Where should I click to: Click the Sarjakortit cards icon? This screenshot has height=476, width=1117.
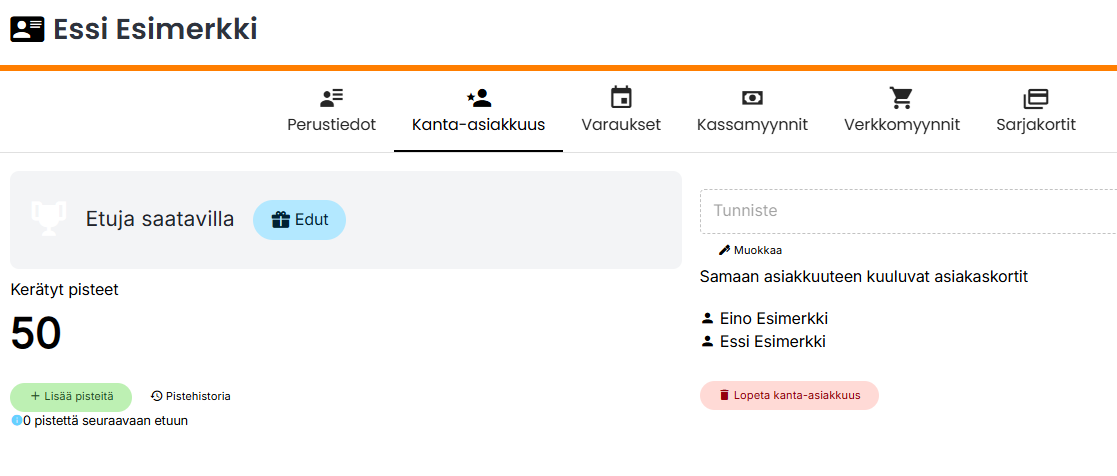(x=1036, y=98)
